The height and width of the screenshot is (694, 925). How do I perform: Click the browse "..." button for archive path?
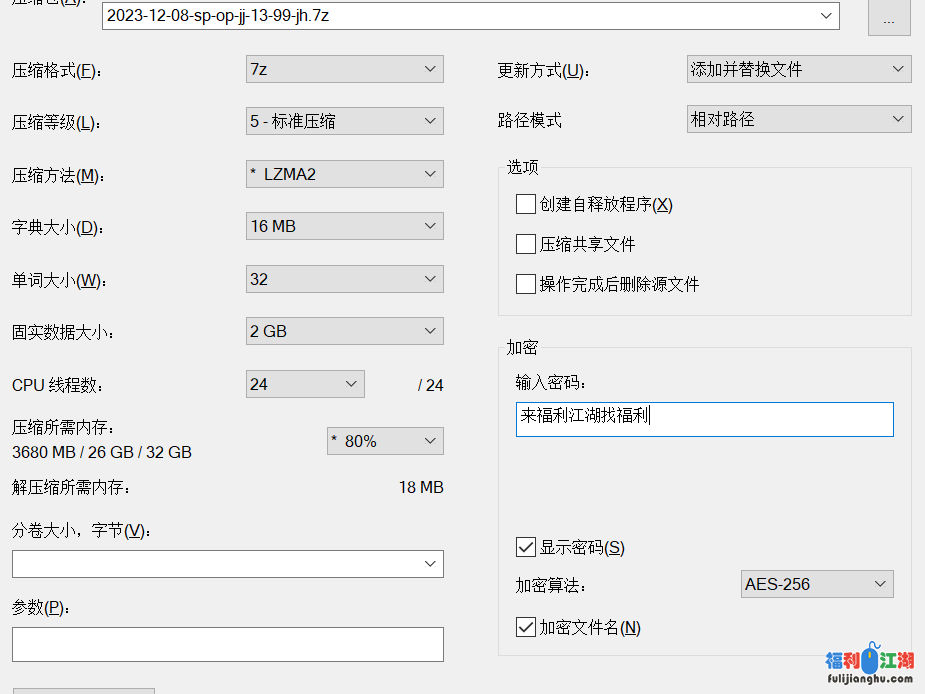click(x=889, y=19)
